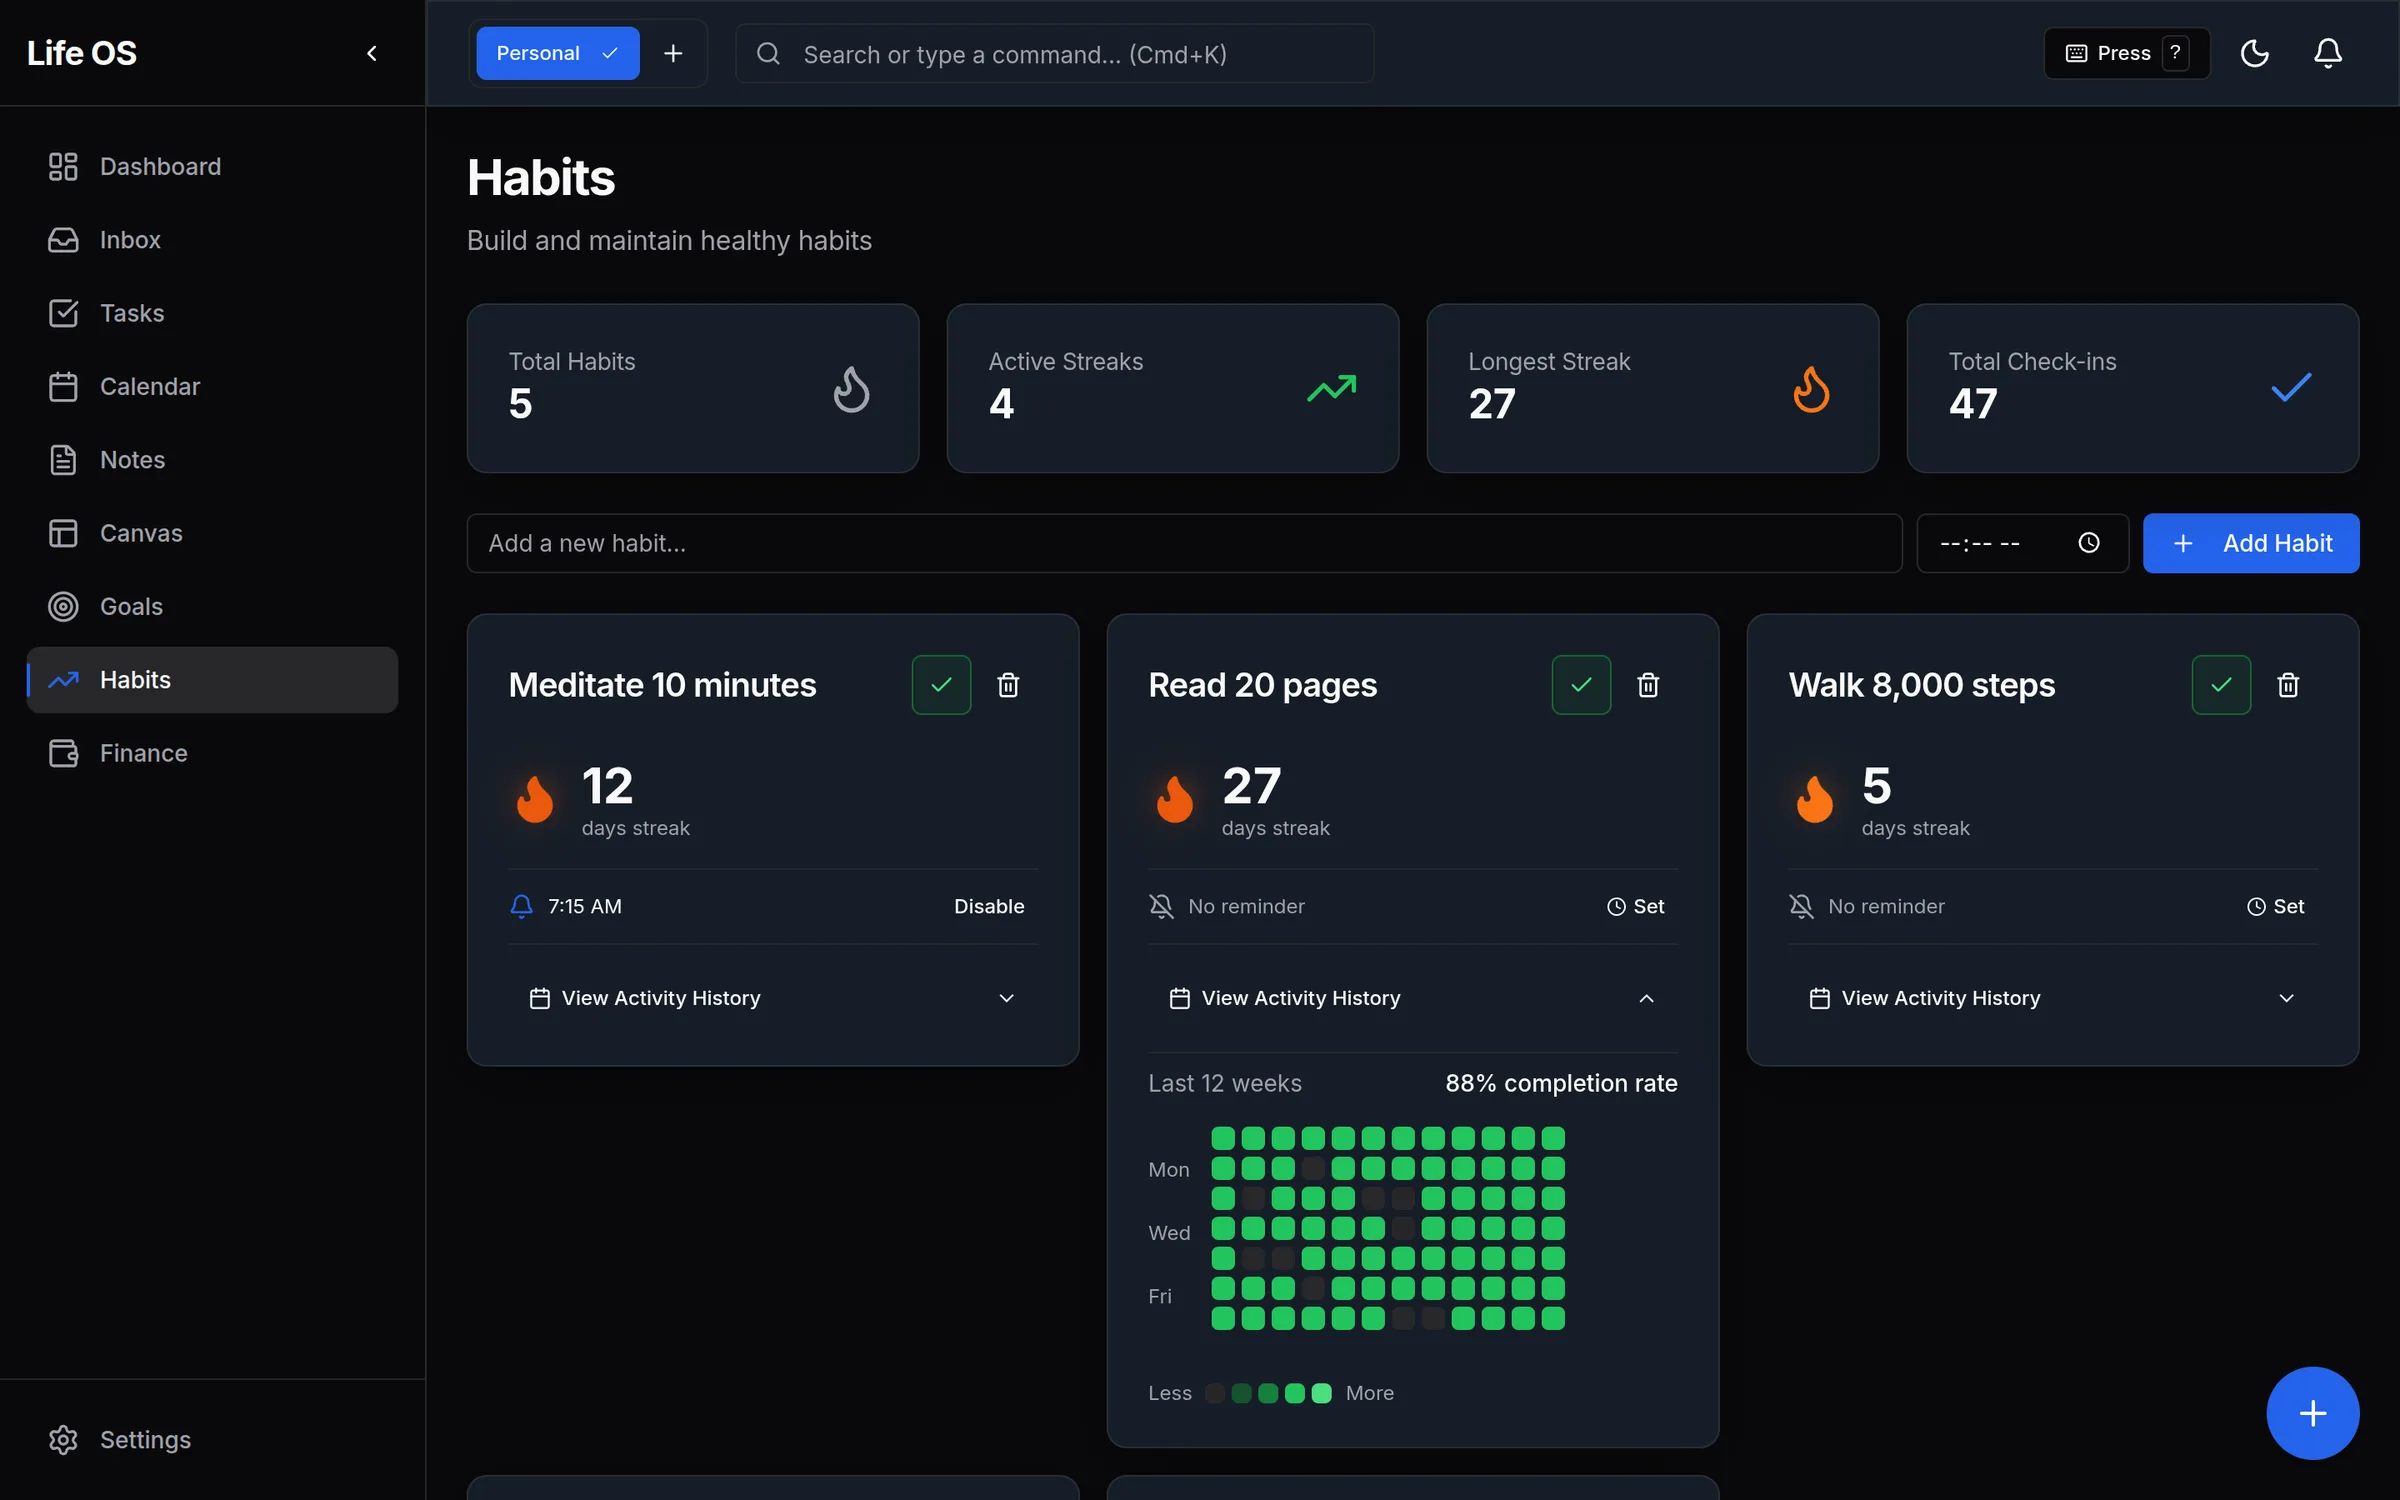The height and width of the screenshot is (1500, 2400).
Task: Collapse Read 20 pages Activity History
Action: pyautogui.click(x=1413, y=998)
